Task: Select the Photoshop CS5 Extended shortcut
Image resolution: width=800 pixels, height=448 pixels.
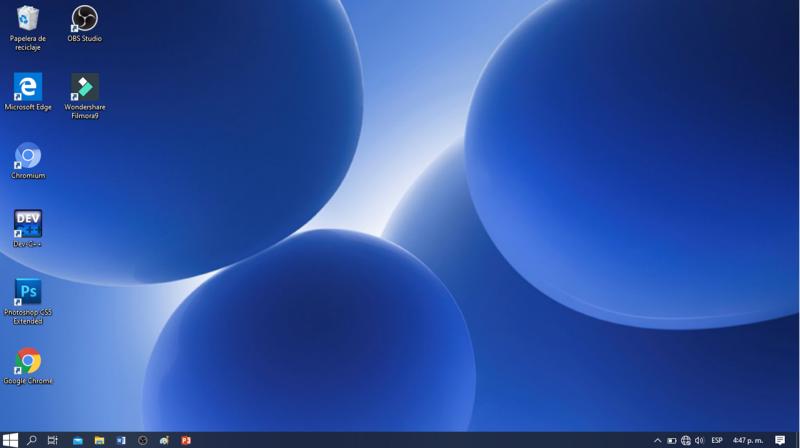Action: [28, 292]
